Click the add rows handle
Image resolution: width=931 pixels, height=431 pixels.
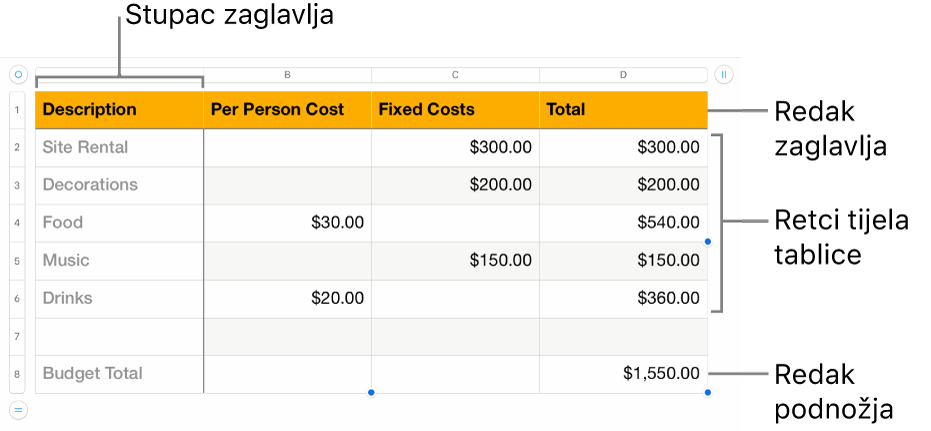18,408
